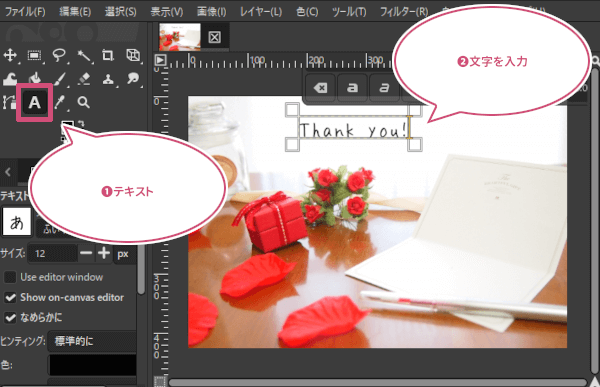Select the Color Picker eyedropper tool

(60, 103)
